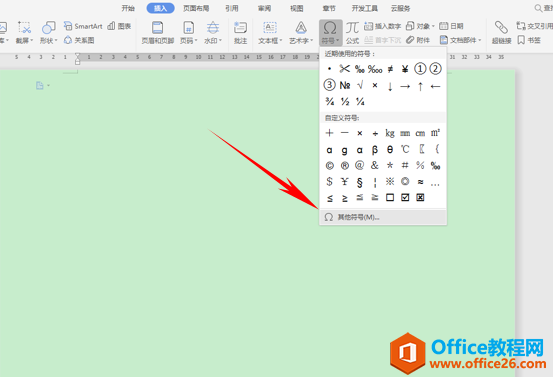Click the 批注 comment button
Image resolution: width=553 pixels, height=381 pixels.
point(240,32)
